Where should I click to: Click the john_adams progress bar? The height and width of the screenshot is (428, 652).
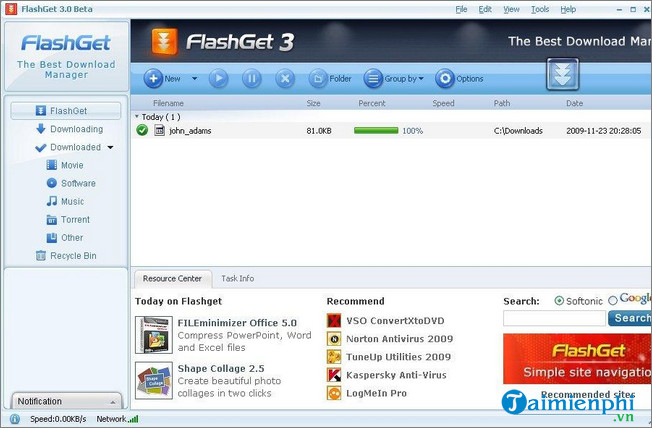click(376, 131)
